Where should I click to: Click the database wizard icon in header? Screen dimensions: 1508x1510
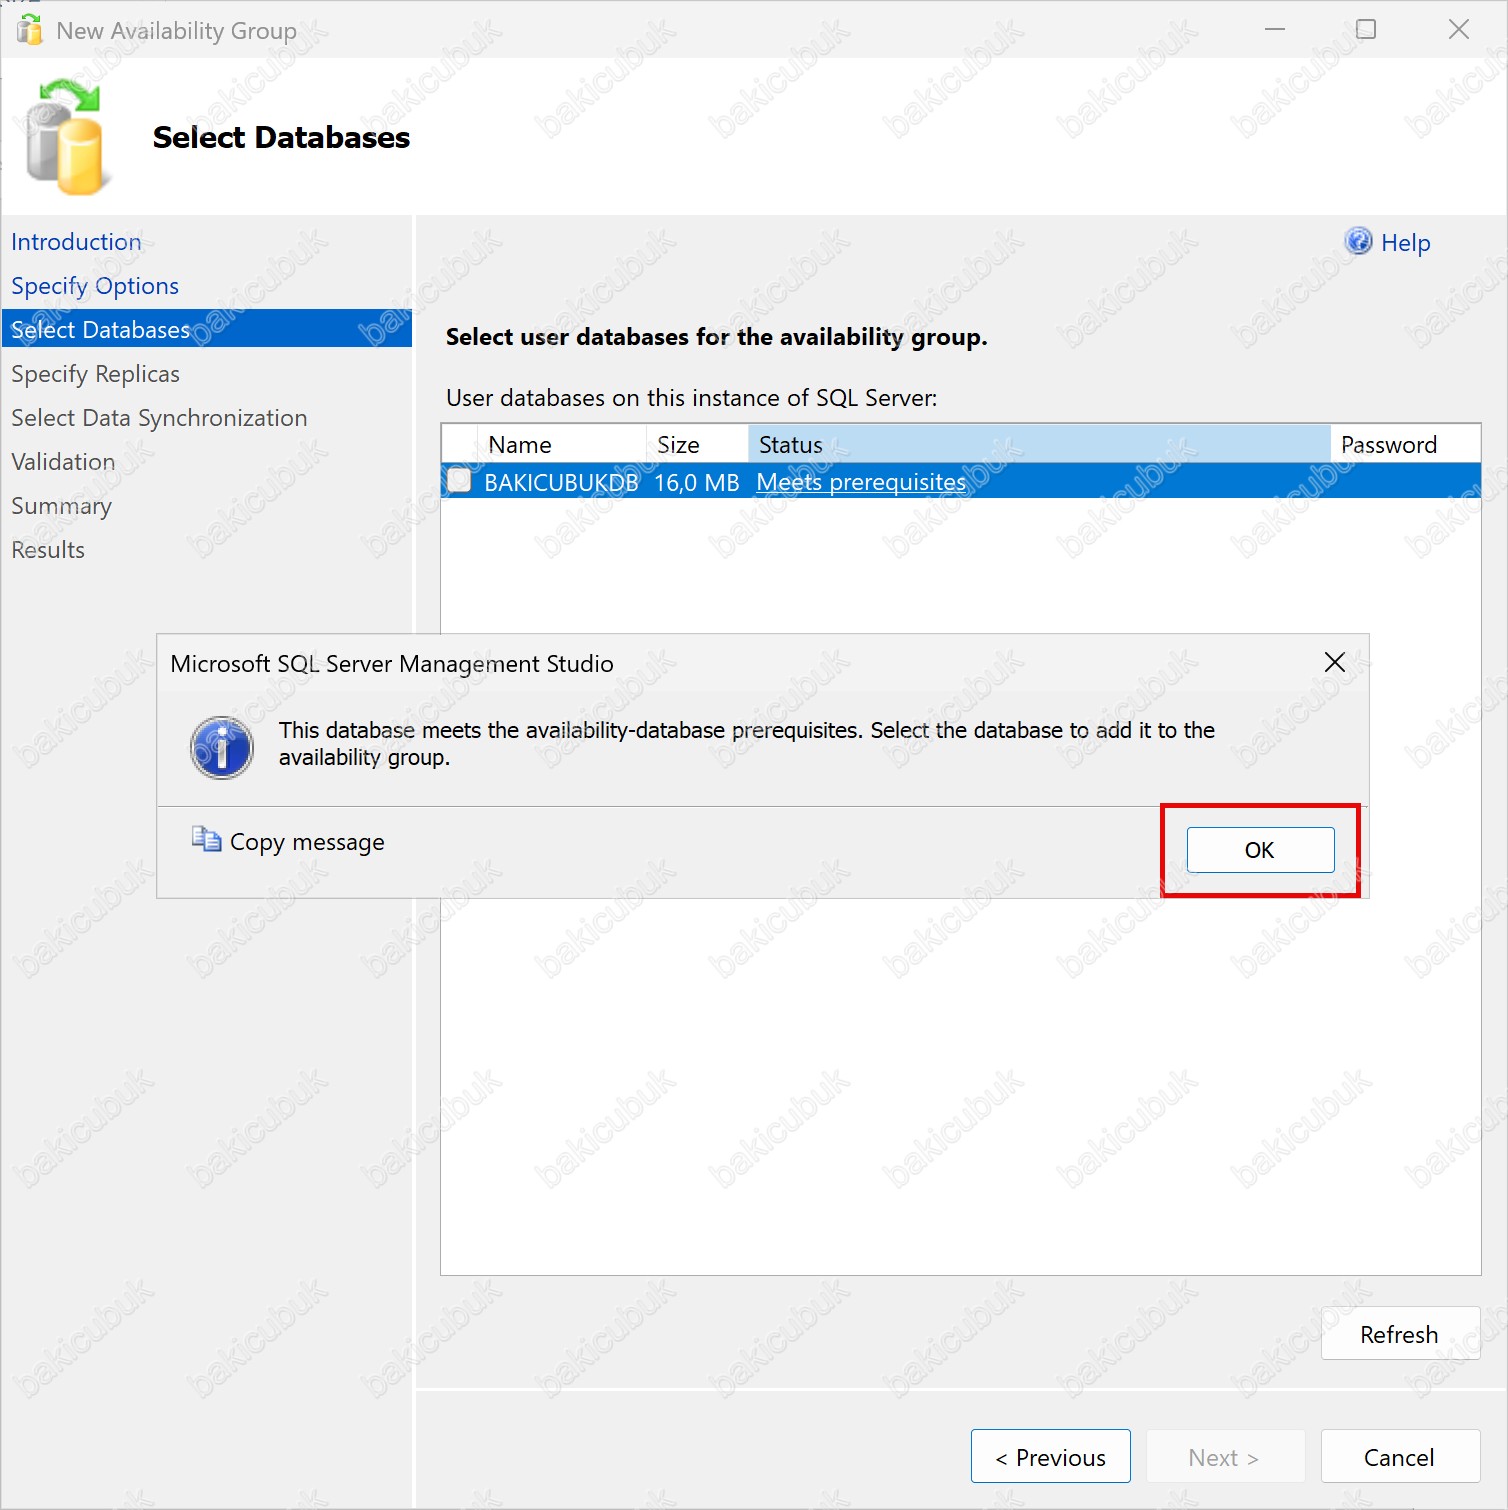click(65, 138)
